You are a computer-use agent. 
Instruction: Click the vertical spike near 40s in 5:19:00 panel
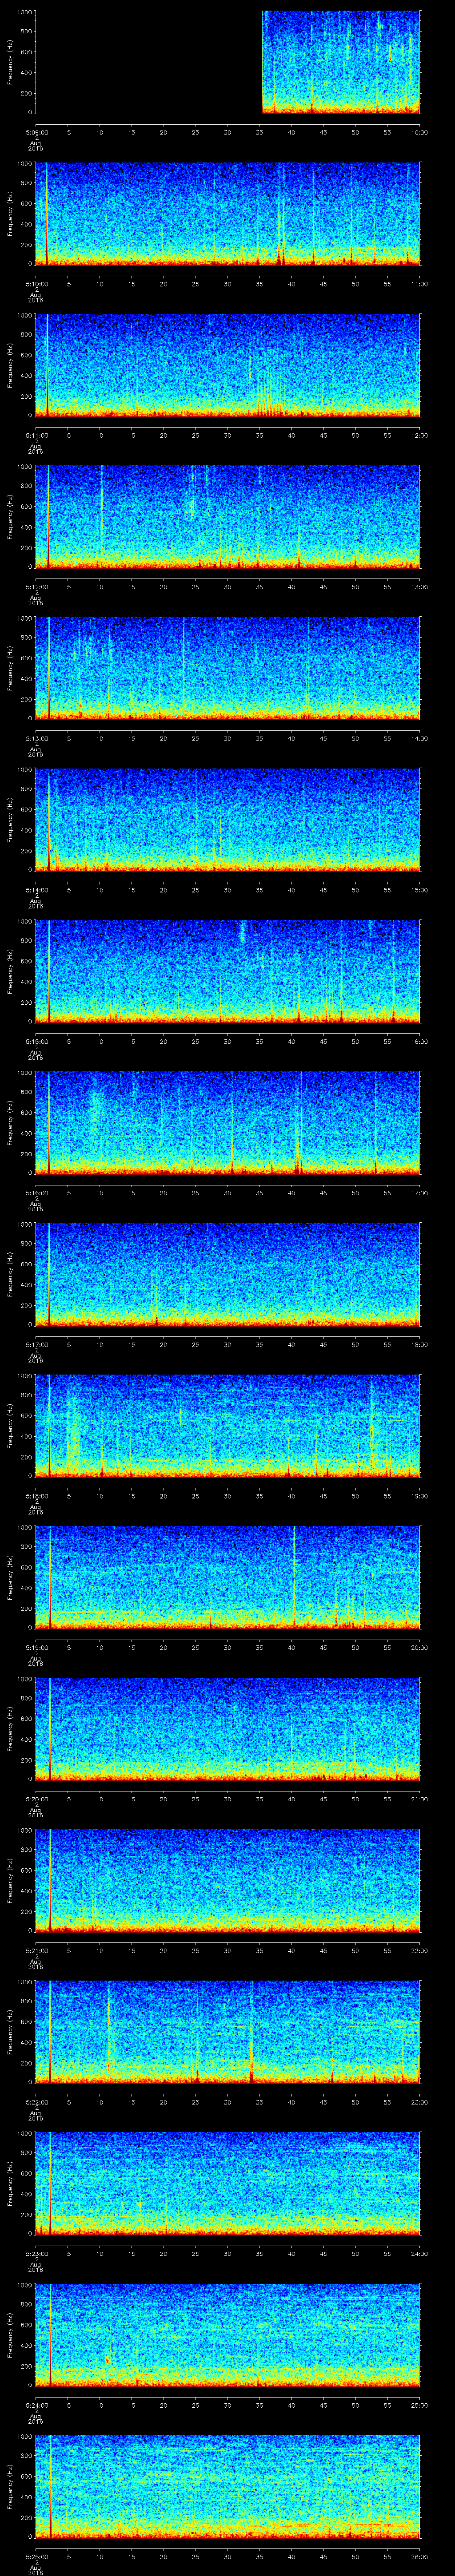coord(294,1570)
